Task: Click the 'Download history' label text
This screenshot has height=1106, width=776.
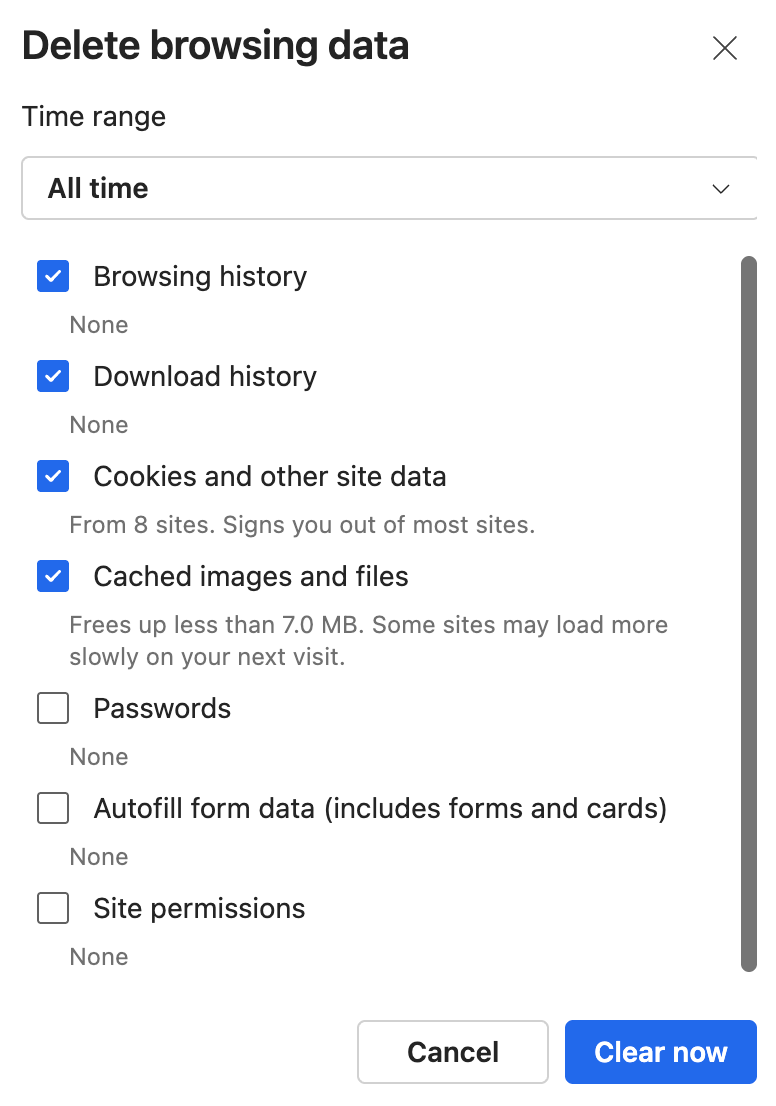Action: [205, 376]
